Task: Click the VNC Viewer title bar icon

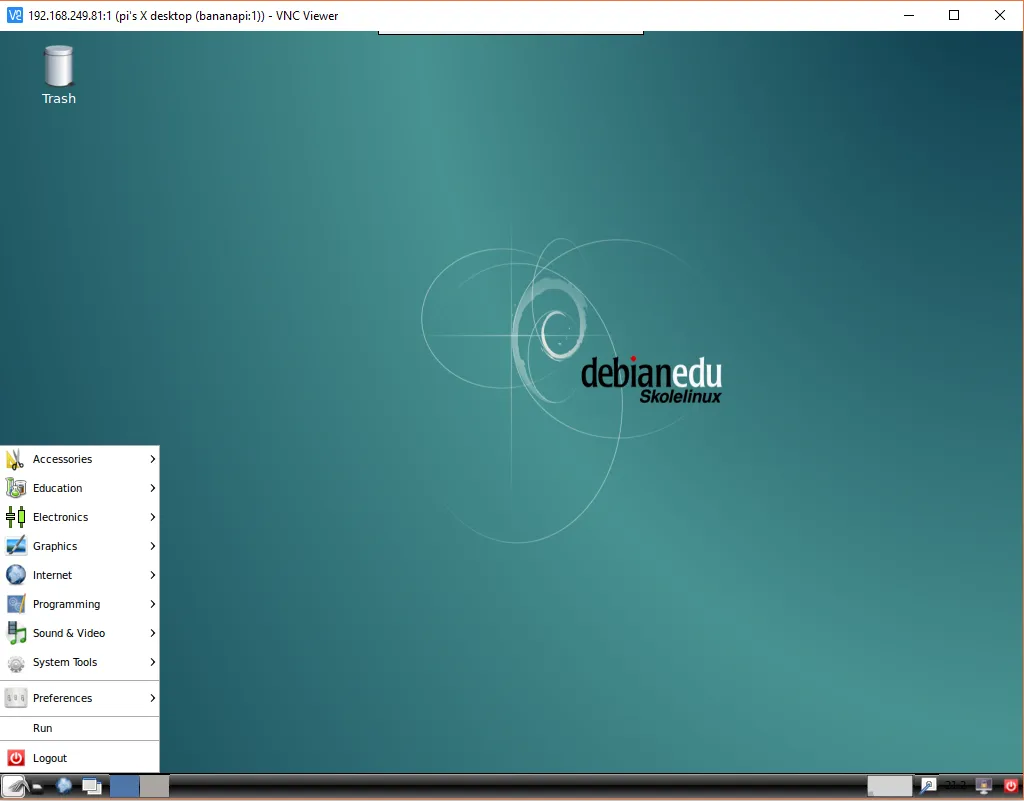Action: tap(14, 15)
